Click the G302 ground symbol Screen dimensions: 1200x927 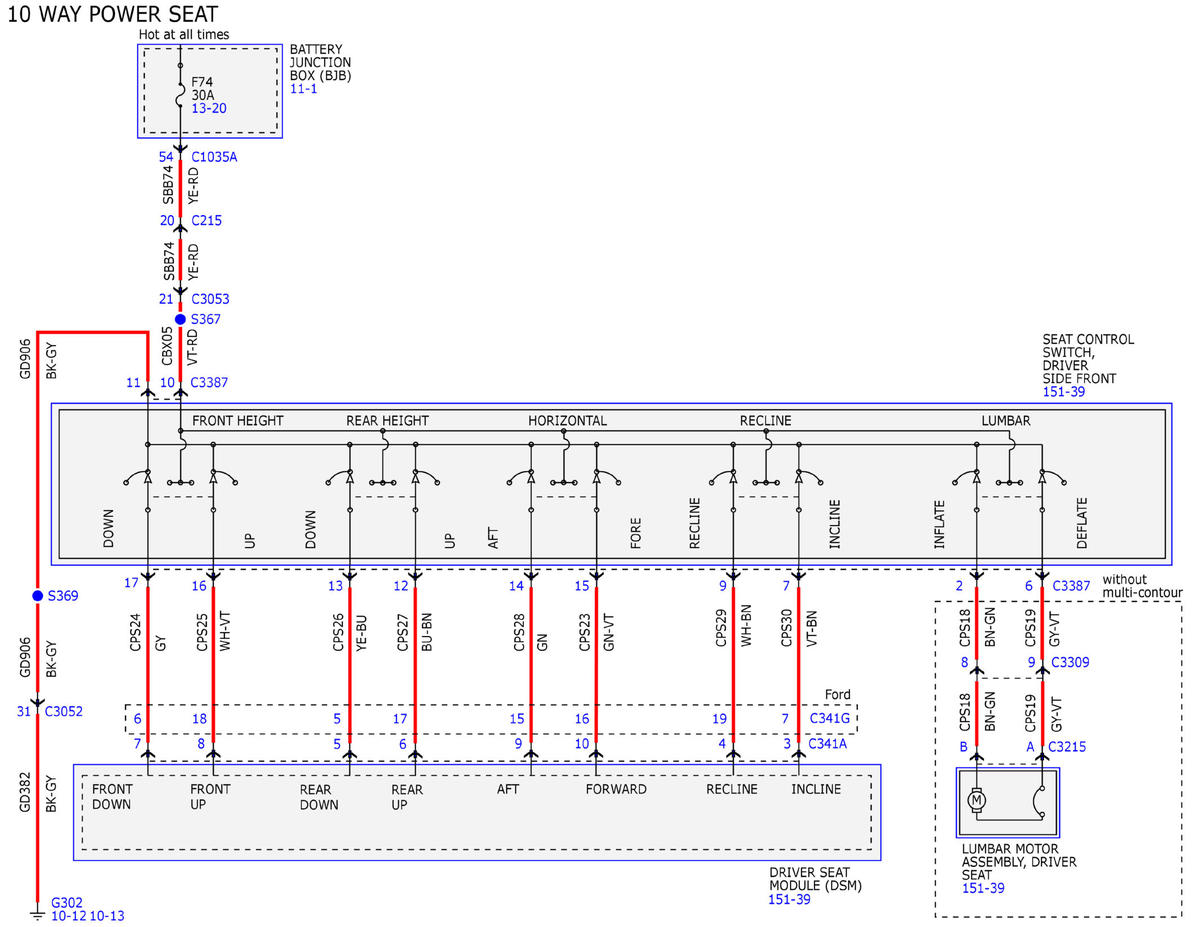pos(37,913)
